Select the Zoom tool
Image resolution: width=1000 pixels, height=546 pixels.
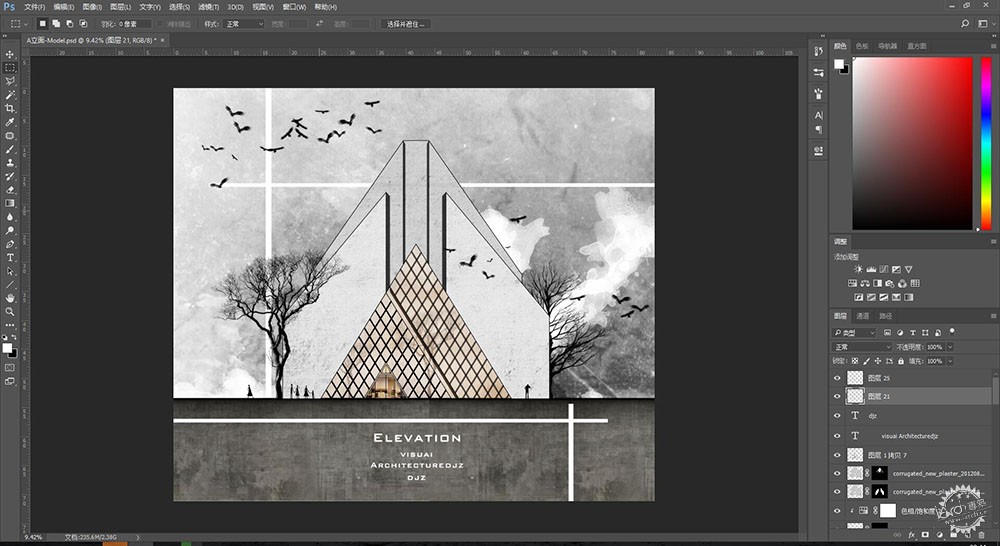coord(10,311)
